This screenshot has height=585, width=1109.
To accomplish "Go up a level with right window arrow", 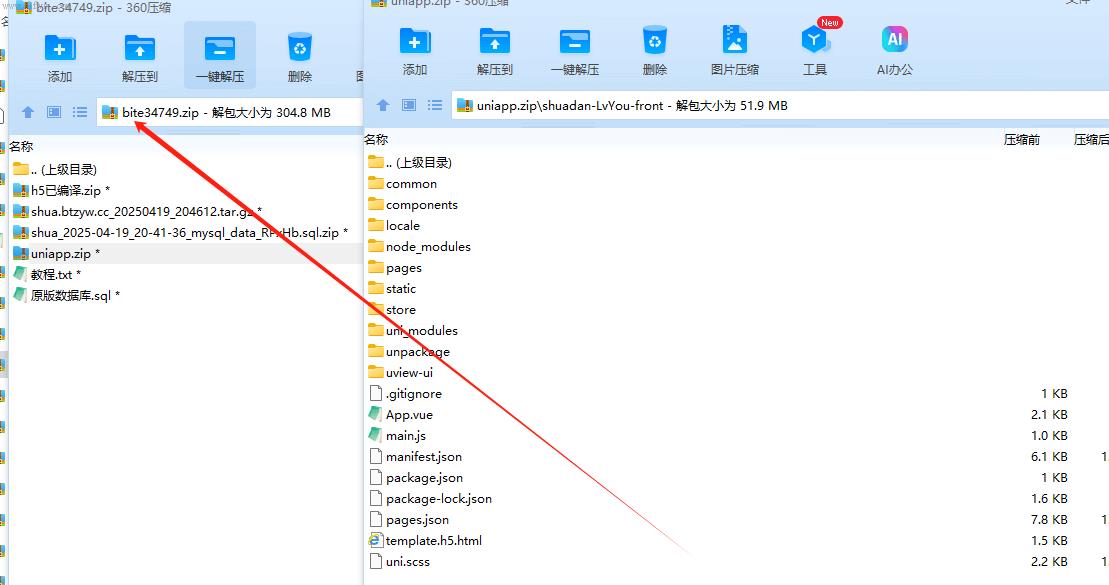I will point(382,105).
